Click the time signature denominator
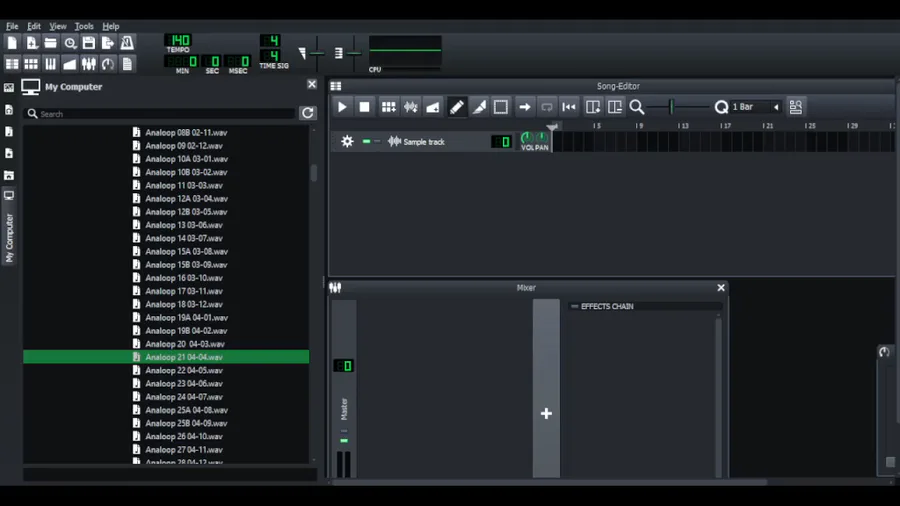The height and width of the screenshot is (506, 900). click(270, 56)
